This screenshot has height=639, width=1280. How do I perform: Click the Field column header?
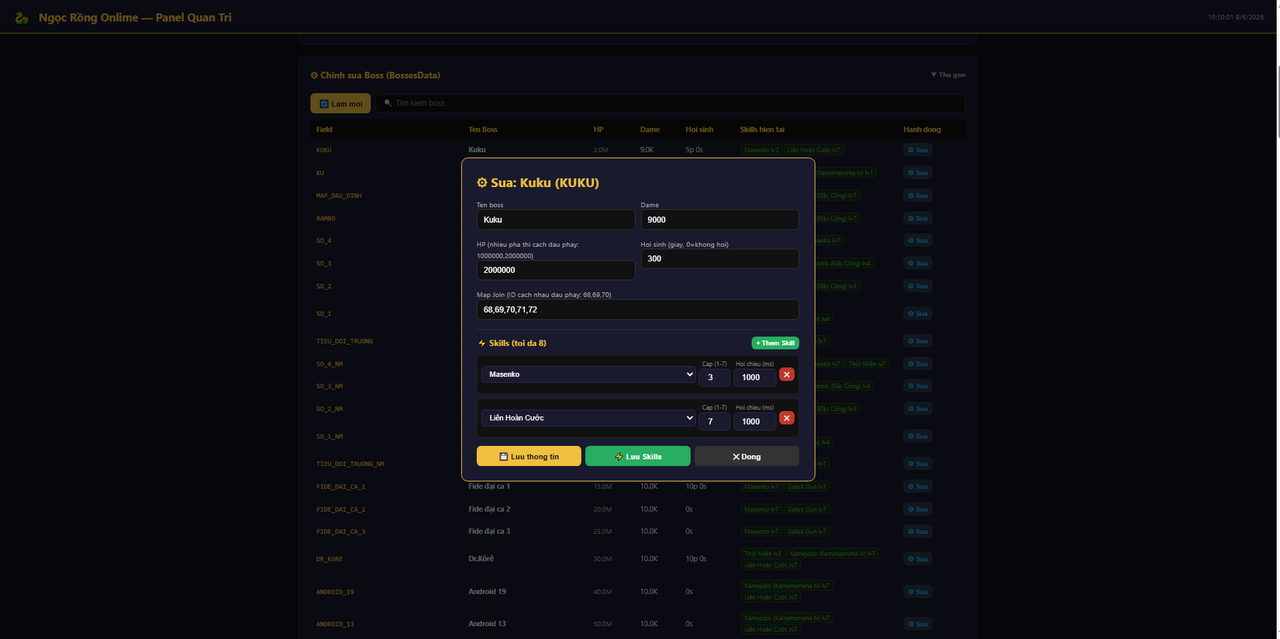(324, 129)
